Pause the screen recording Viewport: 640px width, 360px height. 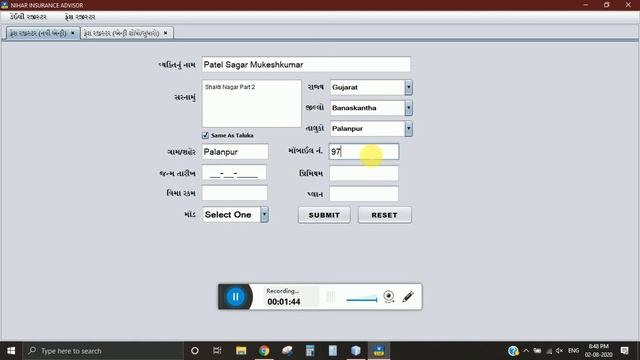[x=236, y=297]
